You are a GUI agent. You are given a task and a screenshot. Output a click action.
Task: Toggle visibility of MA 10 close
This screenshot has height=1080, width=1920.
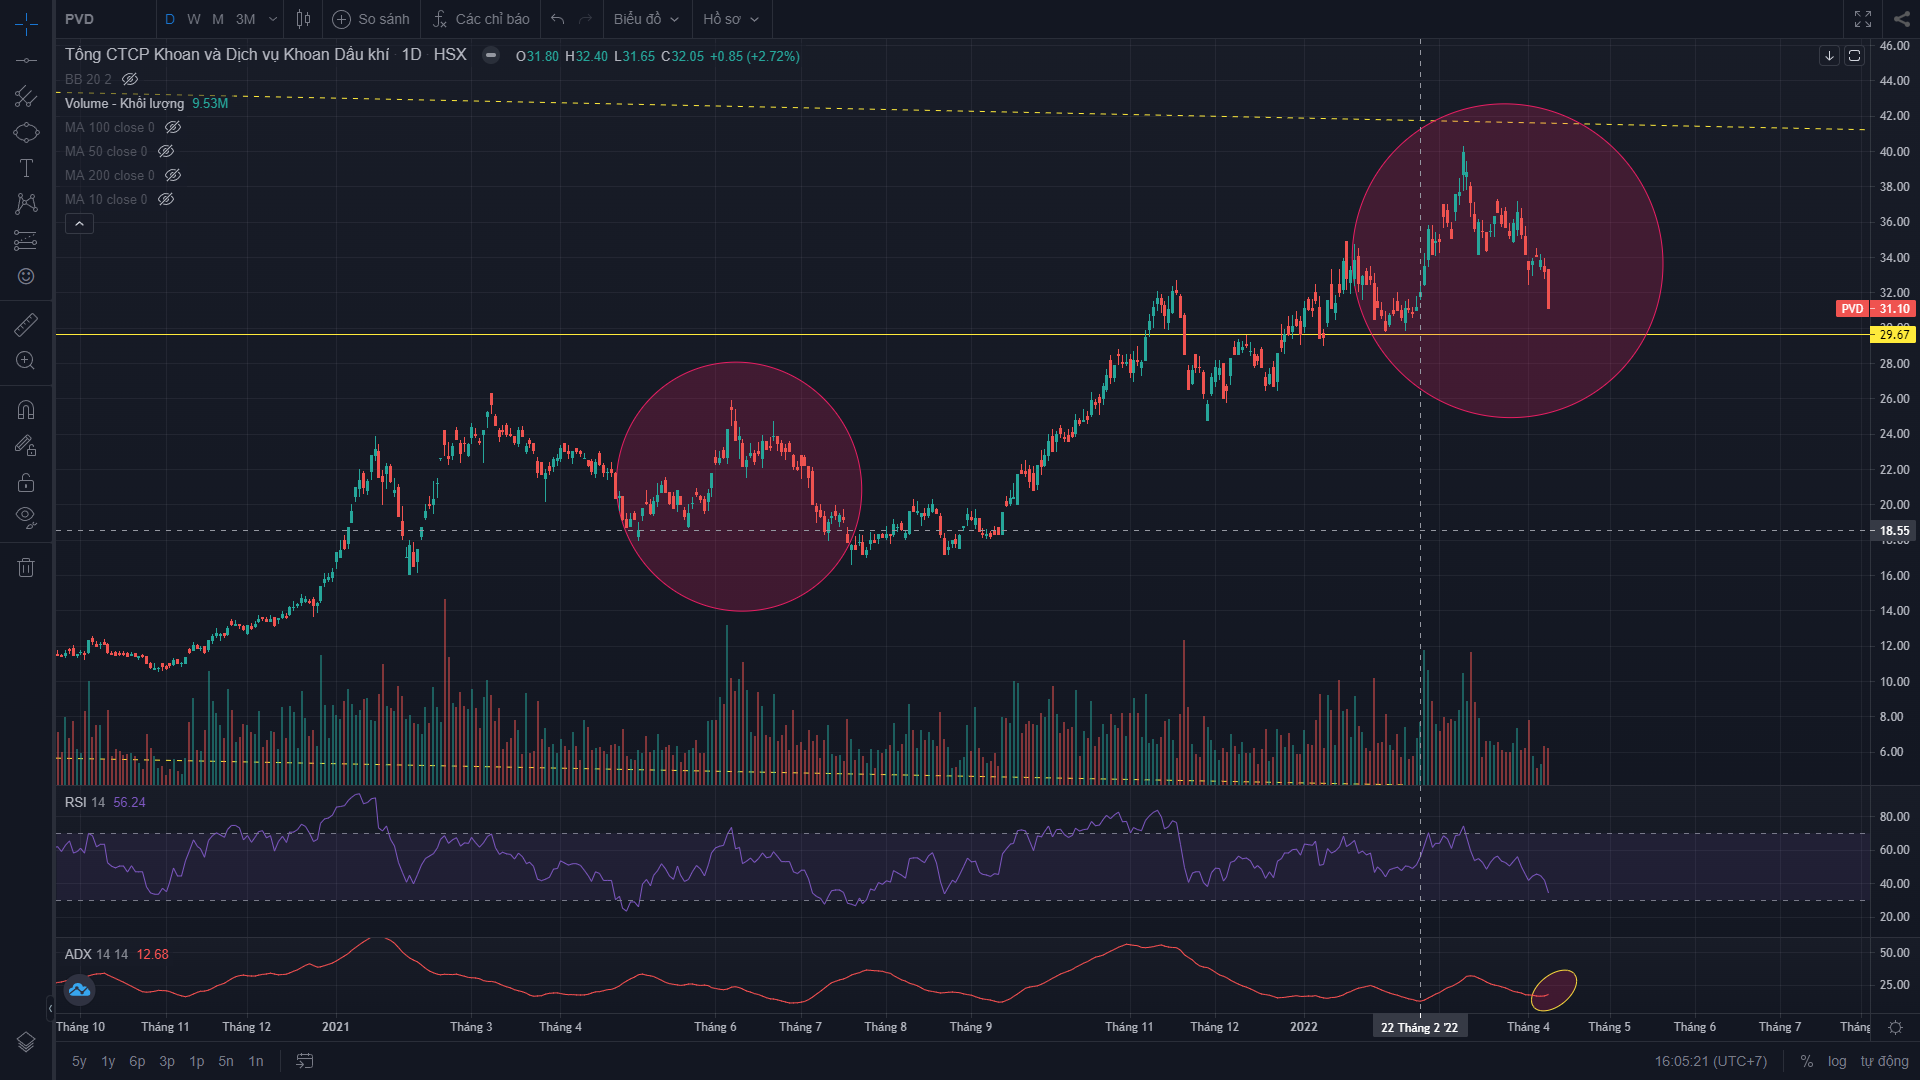[166, 199]
